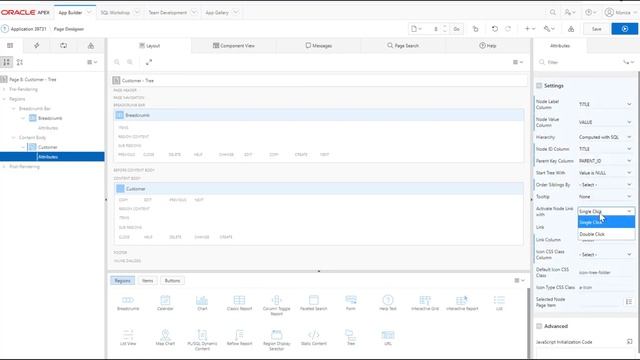
Task: Run the page with the blue play button
Action: (x=624, y=29)
